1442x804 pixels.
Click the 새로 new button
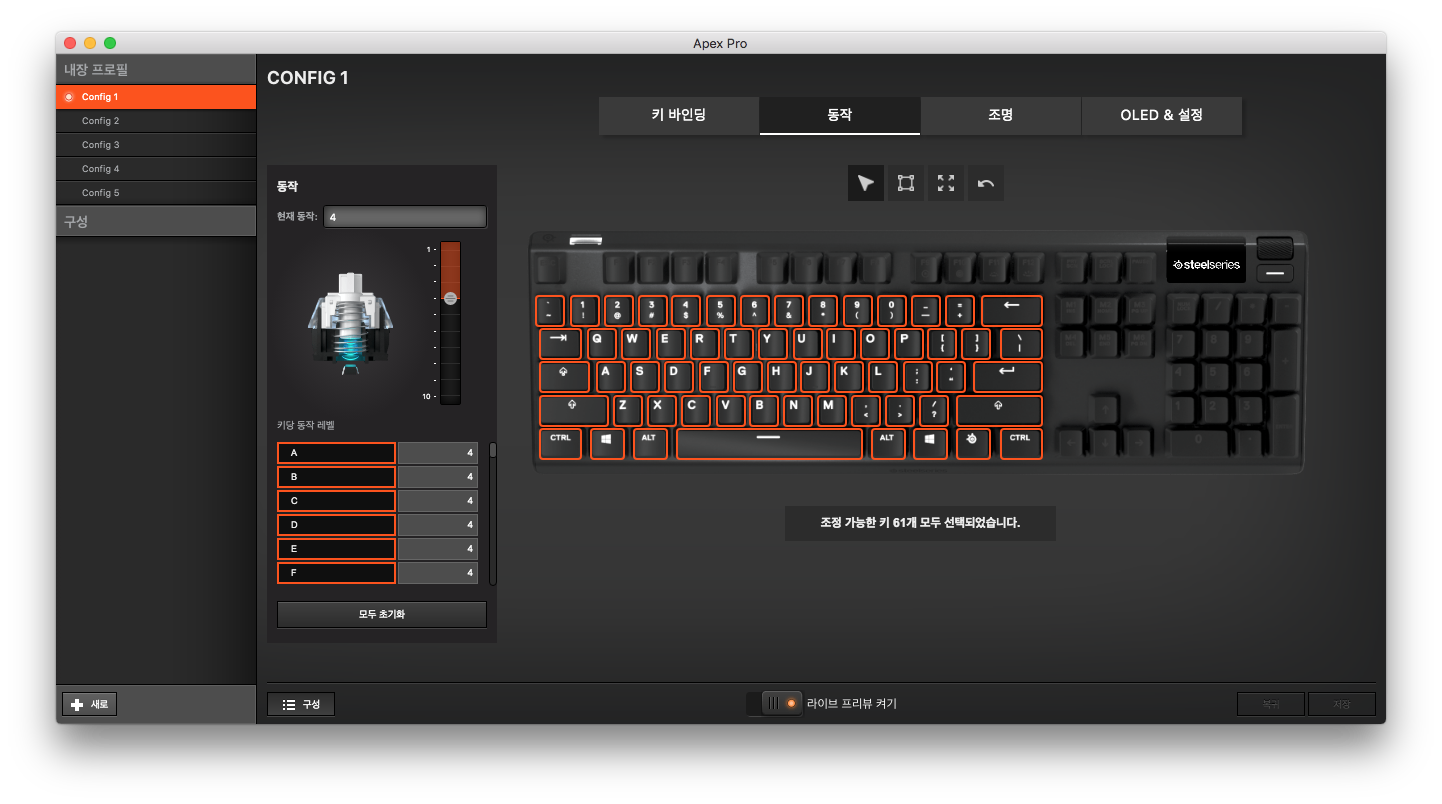(90, 704)
